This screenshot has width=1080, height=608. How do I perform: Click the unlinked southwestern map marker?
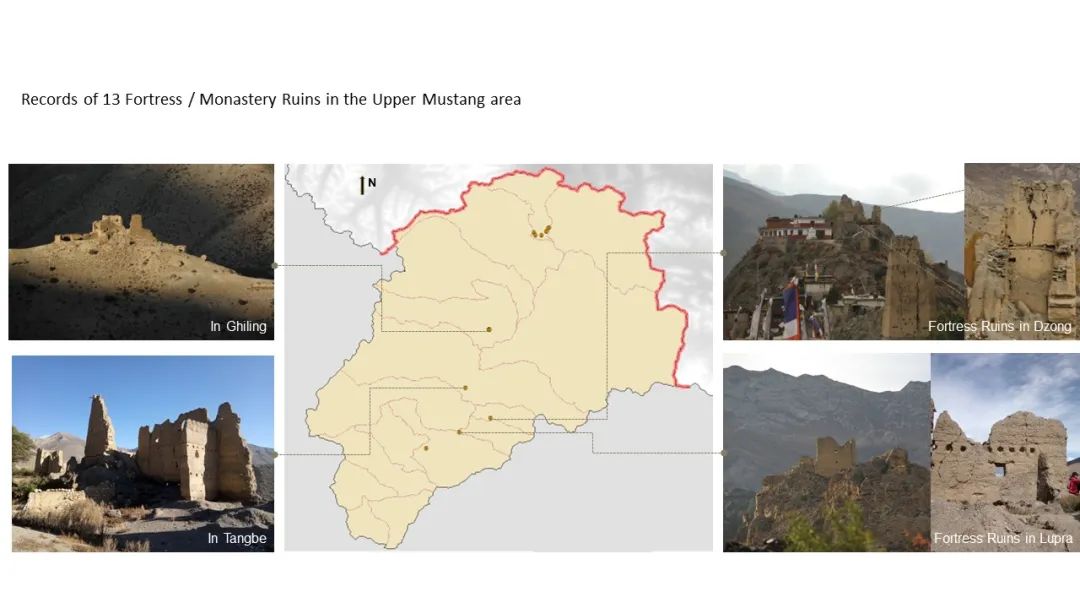[426, 448]
